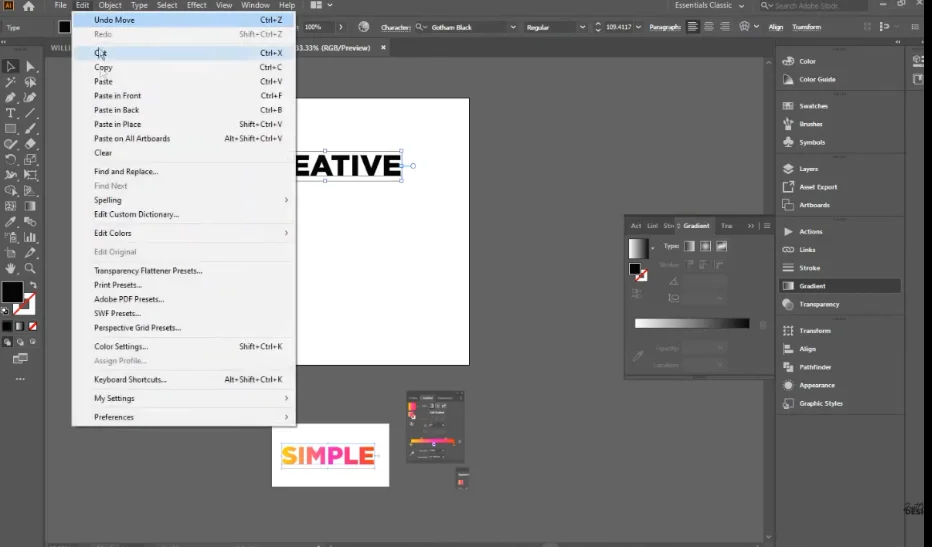Choose Radial Gradient type

706,246
